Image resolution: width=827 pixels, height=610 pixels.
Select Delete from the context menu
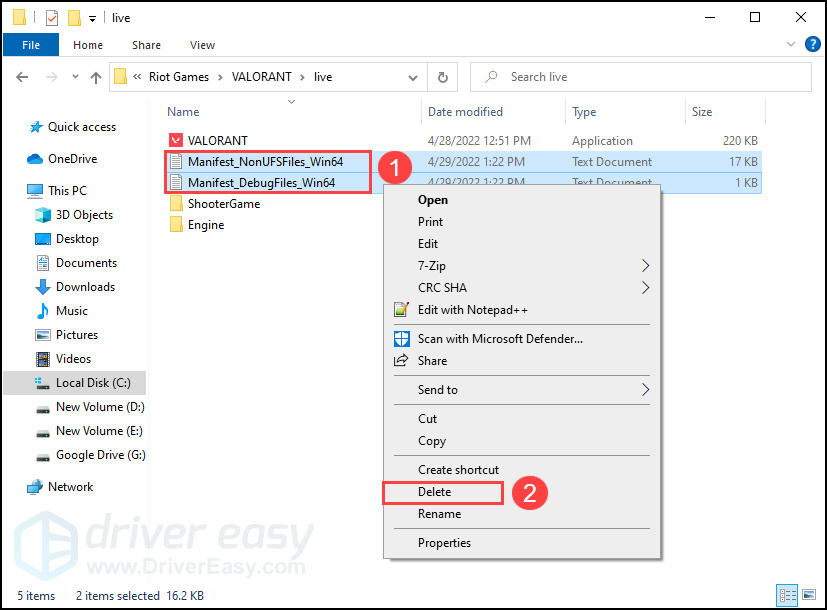435,492
